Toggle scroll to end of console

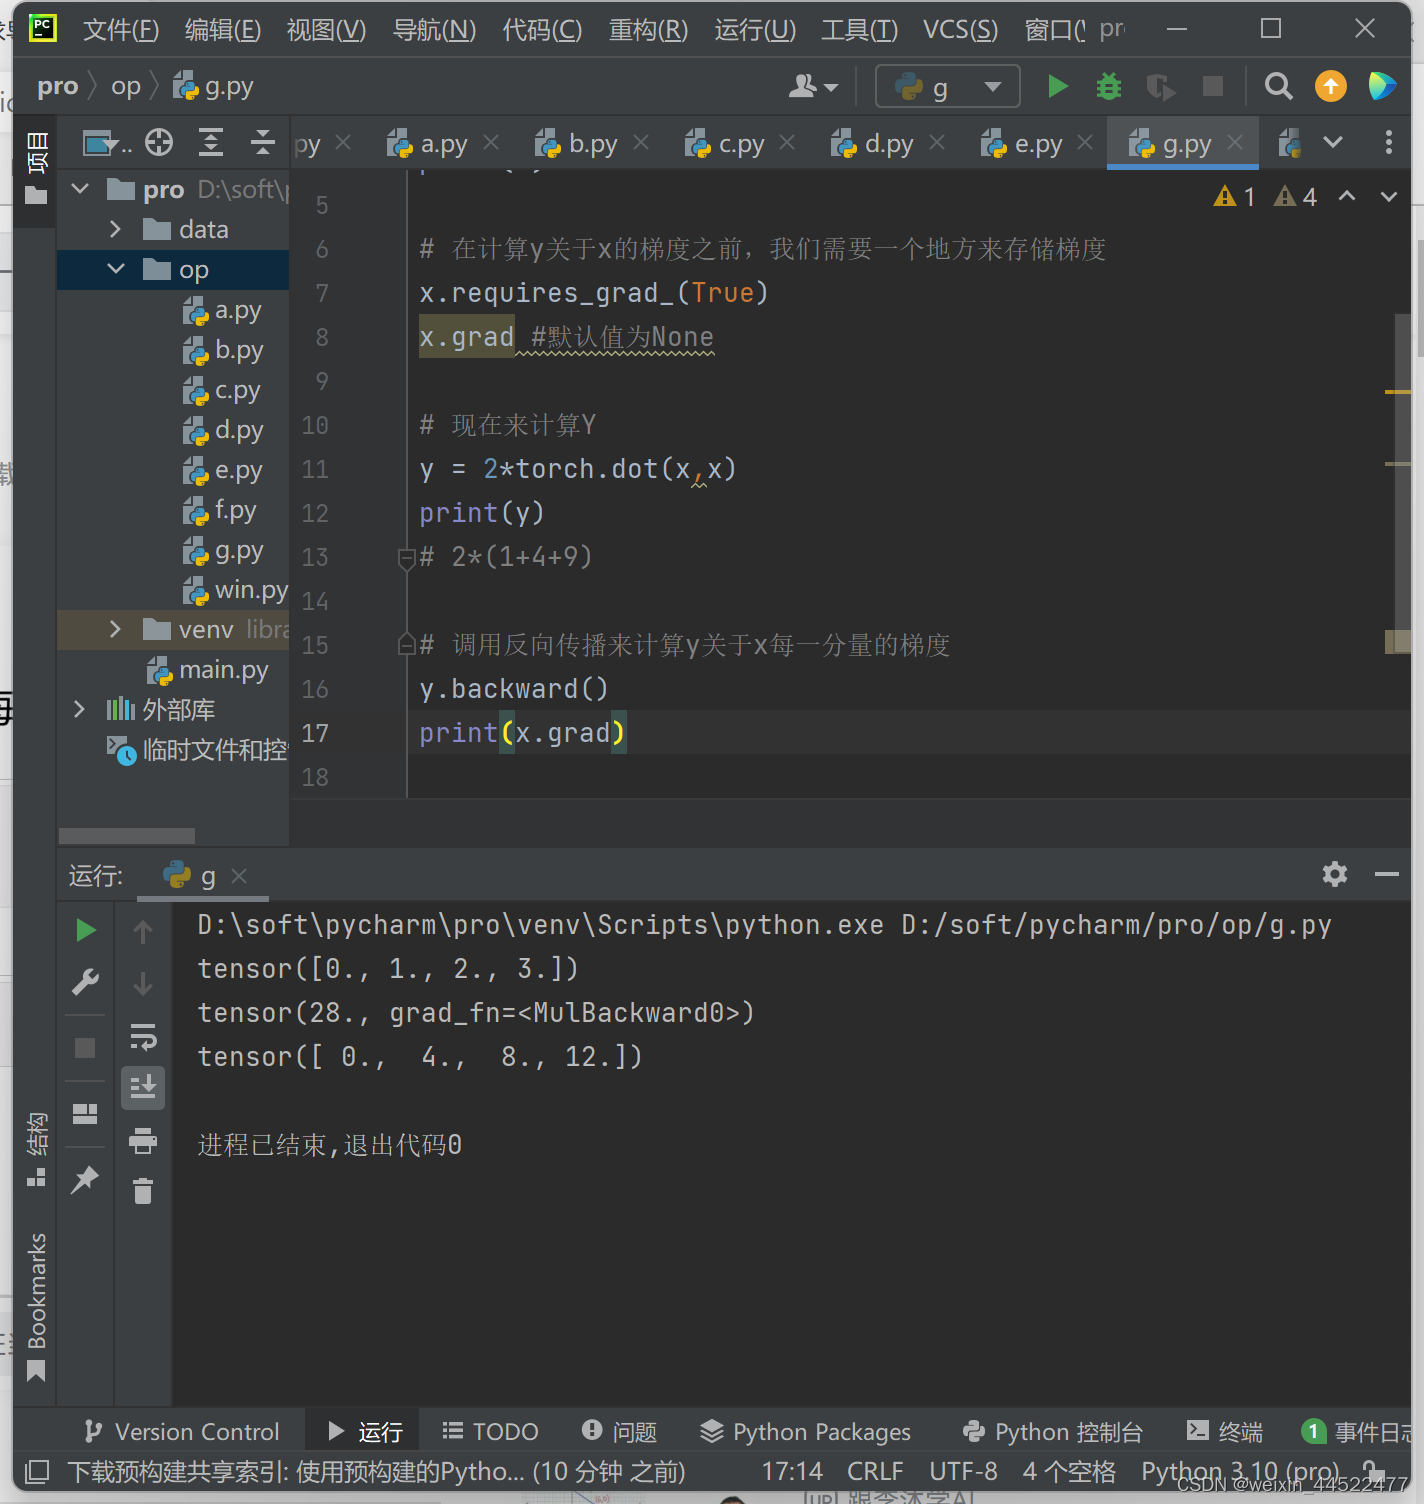[143, 1087]
